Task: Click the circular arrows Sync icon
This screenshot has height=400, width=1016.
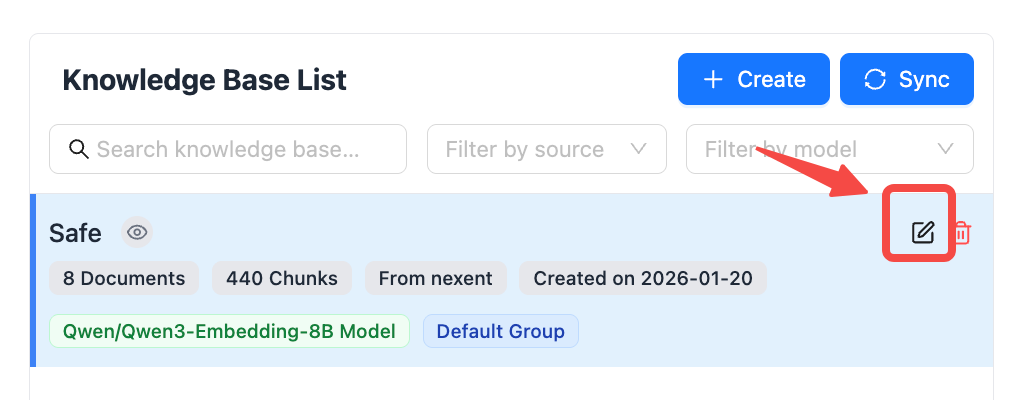Action: 875,80
